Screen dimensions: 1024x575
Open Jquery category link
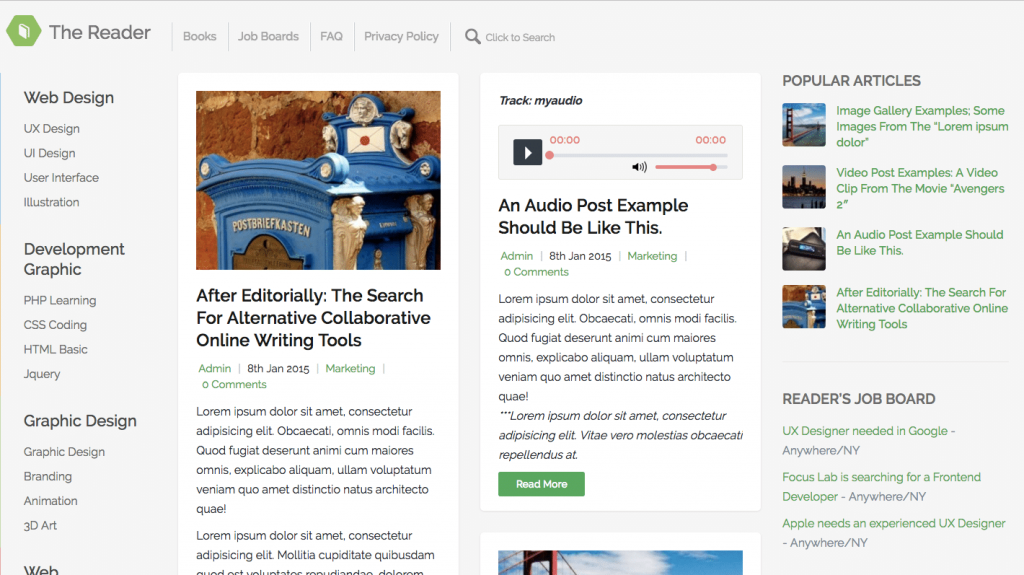[42, 374]
